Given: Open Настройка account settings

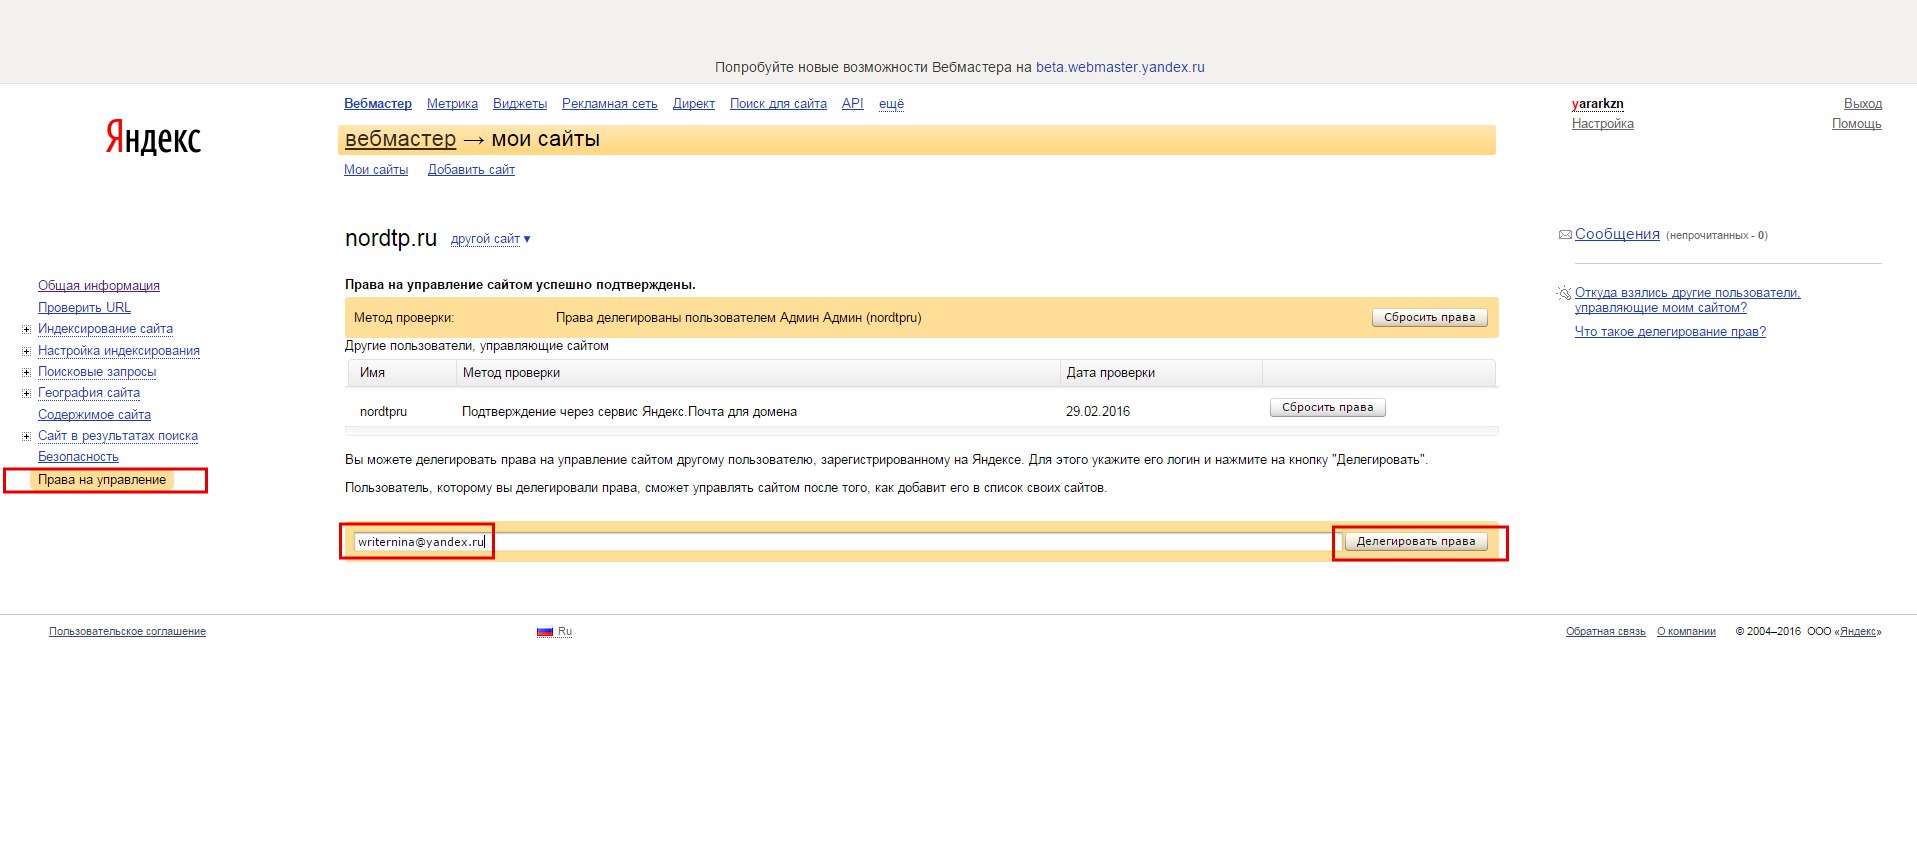Looking at the screenshot, I should click(1603, 124).
